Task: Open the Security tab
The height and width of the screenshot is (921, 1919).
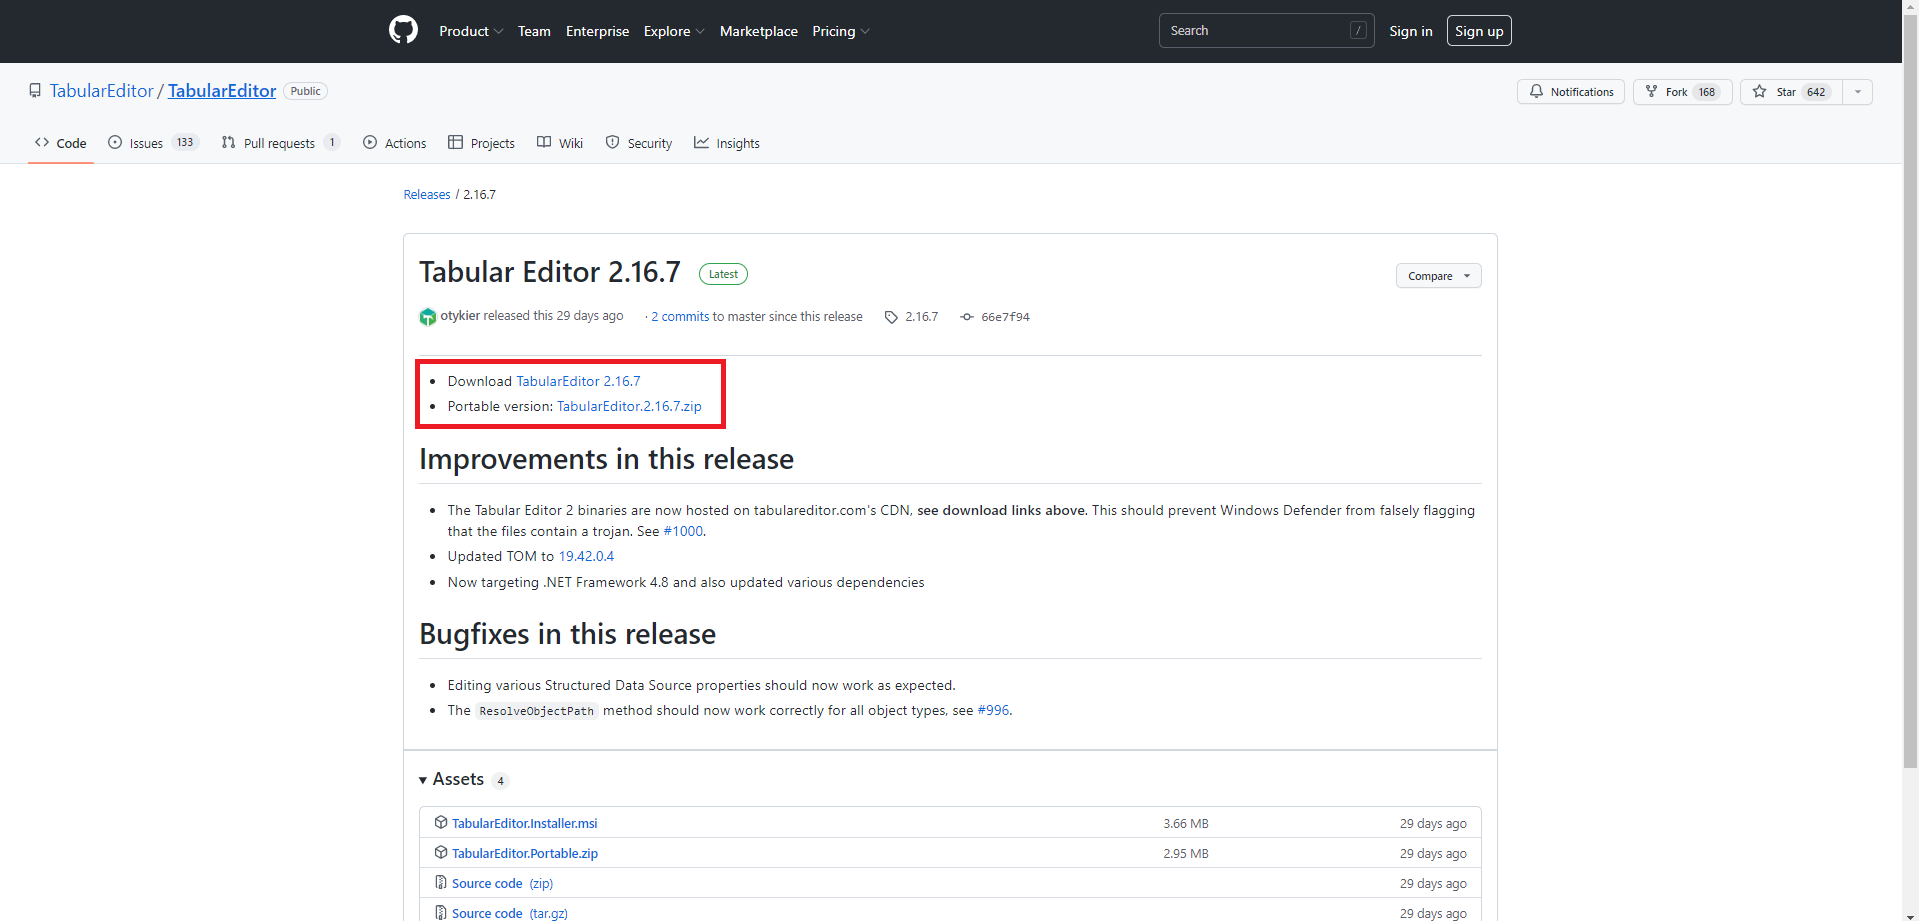Action: point(639,143)
